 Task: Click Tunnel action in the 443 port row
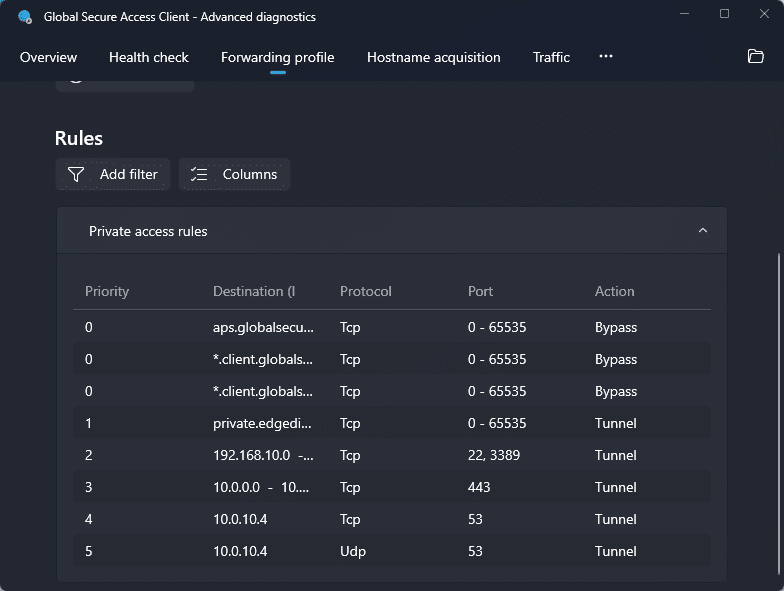[x=616, y=488]
